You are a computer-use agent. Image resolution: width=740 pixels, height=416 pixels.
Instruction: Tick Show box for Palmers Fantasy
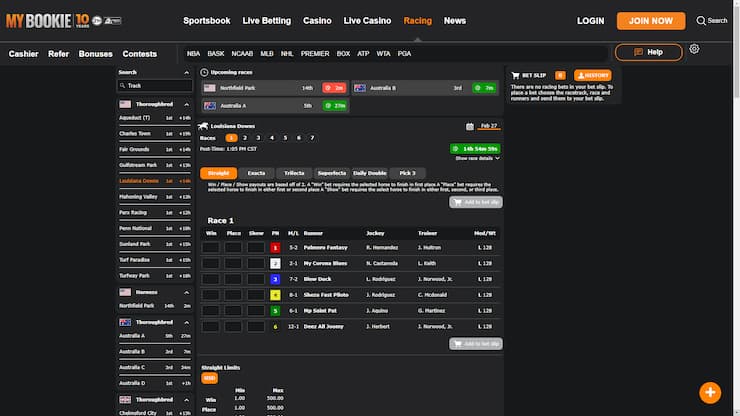[x=256, y=247]
